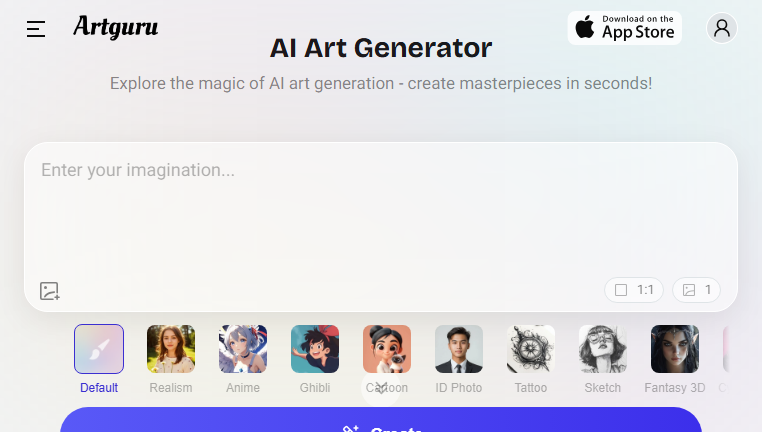Select the Ghibli style thumbnail

coord(315,349)
